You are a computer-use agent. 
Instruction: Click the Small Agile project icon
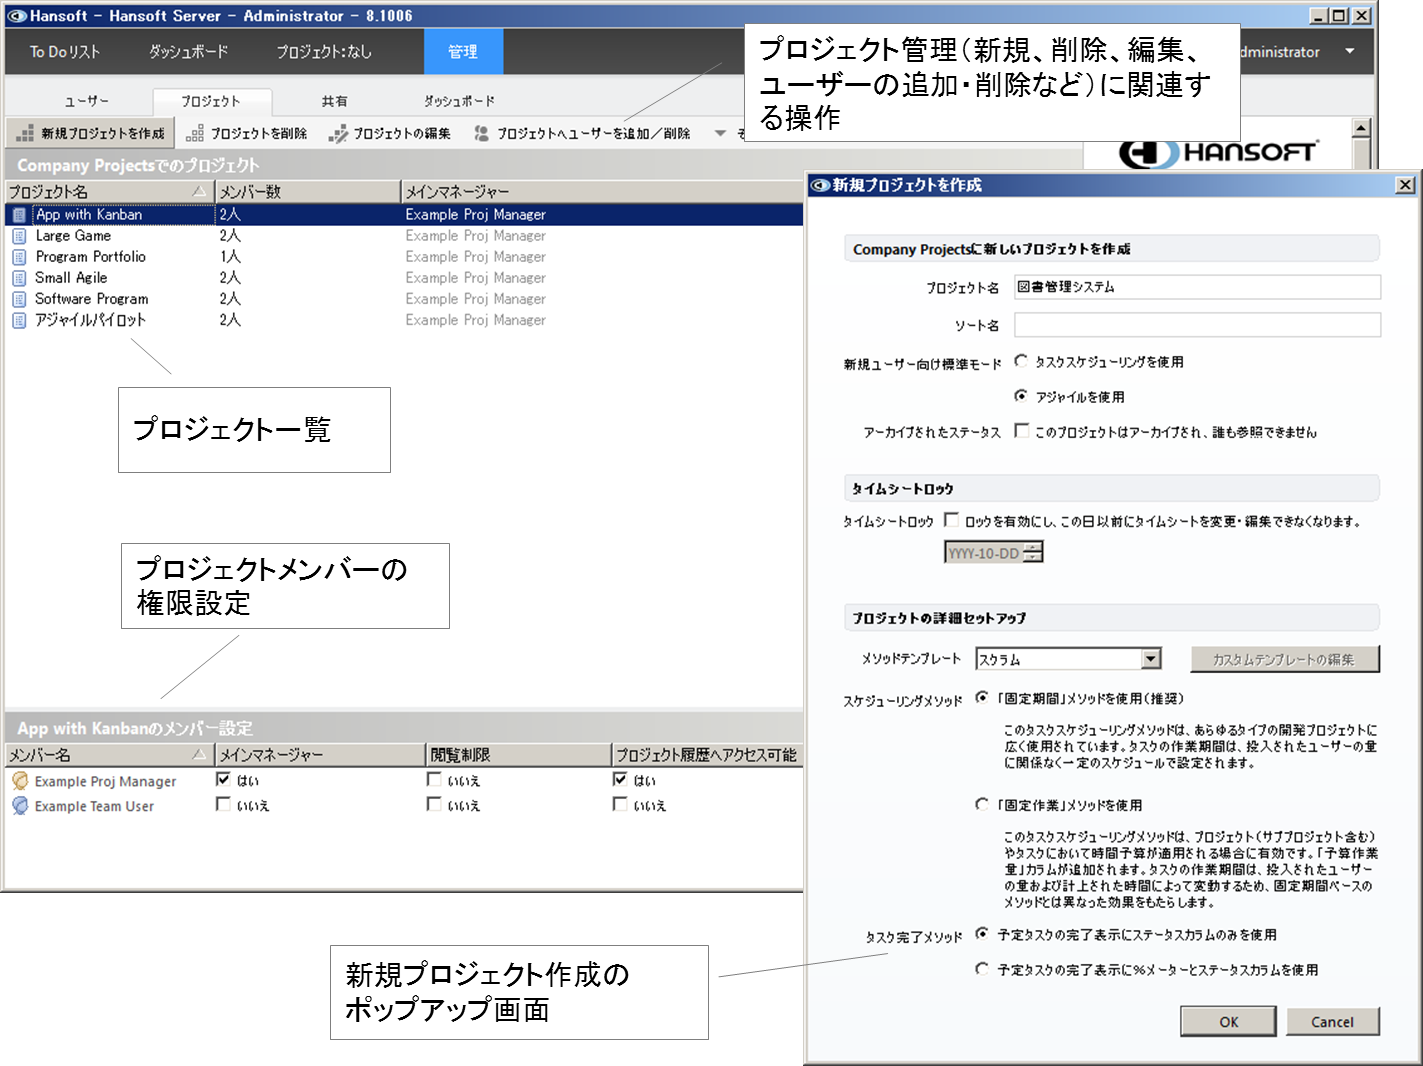point(19,278)
